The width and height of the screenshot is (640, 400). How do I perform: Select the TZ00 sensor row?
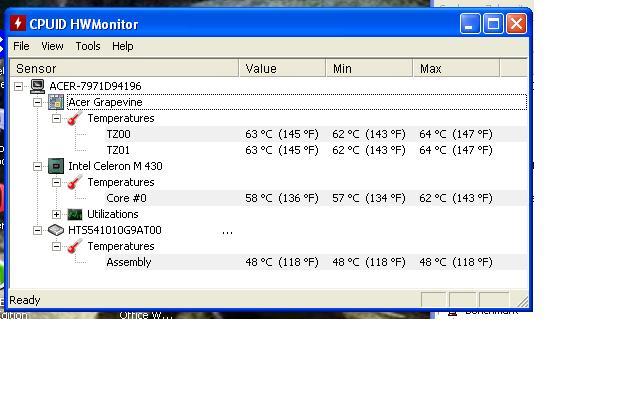pos(315,134)
